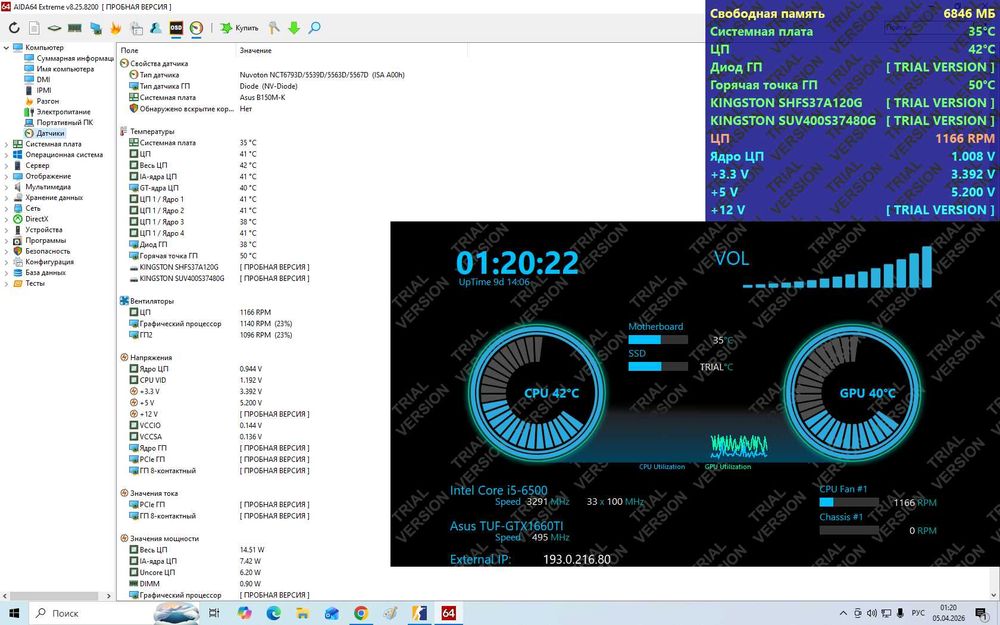Open the CPUID chip icon in toolbar
Viewport: 1000px width, 625px height.
(x=55, y=28)
